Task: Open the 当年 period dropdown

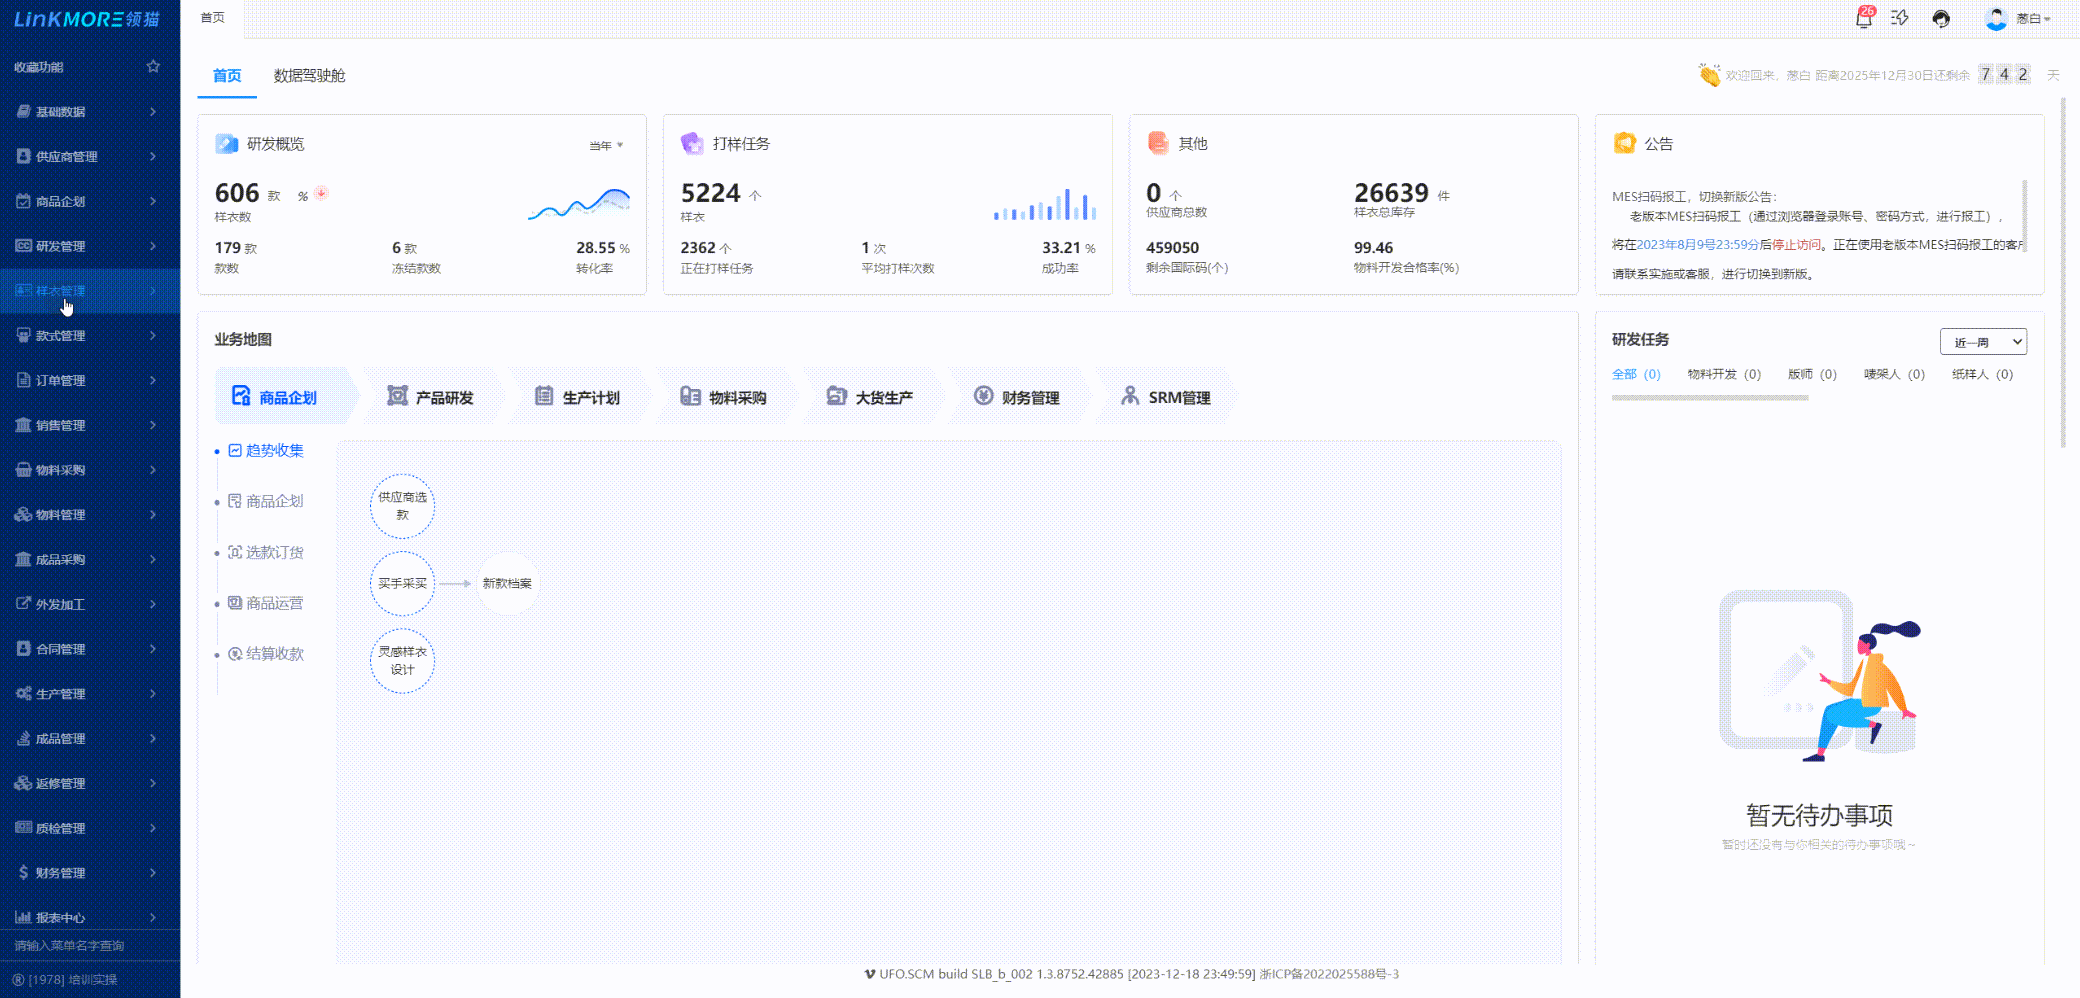Action: tap(606, 145)
